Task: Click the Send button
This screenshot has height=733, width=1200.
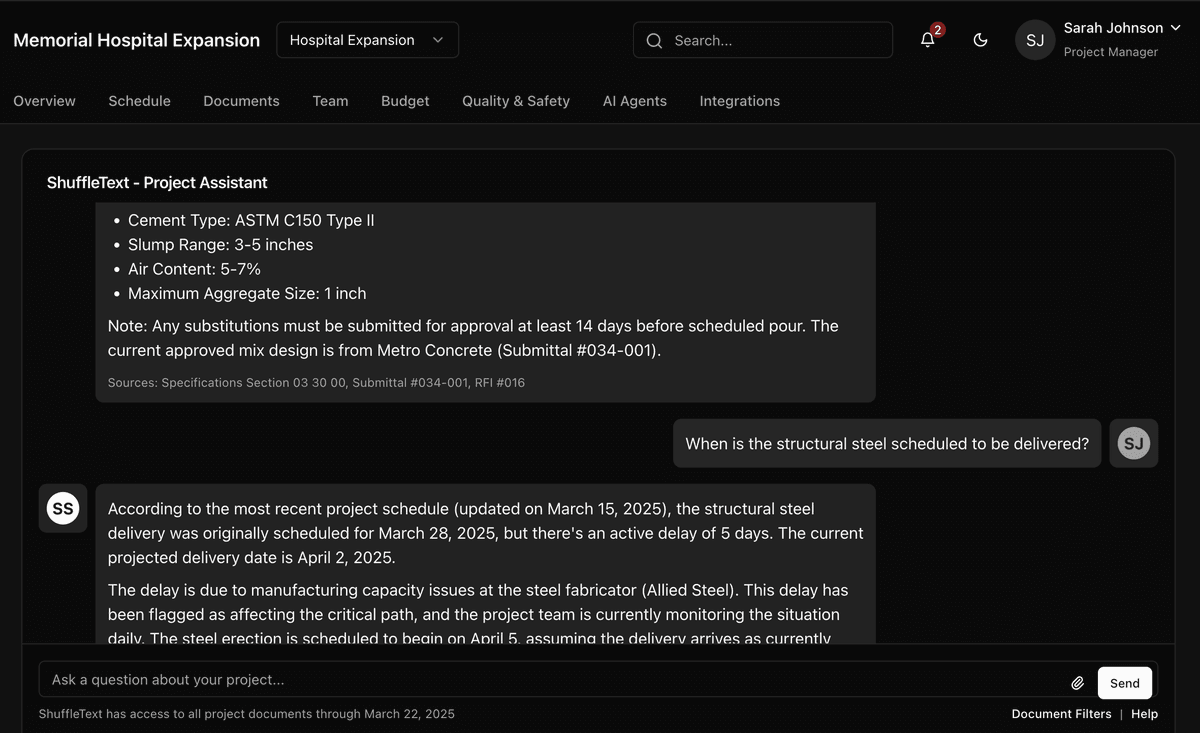Action: tap(1124, 683)
